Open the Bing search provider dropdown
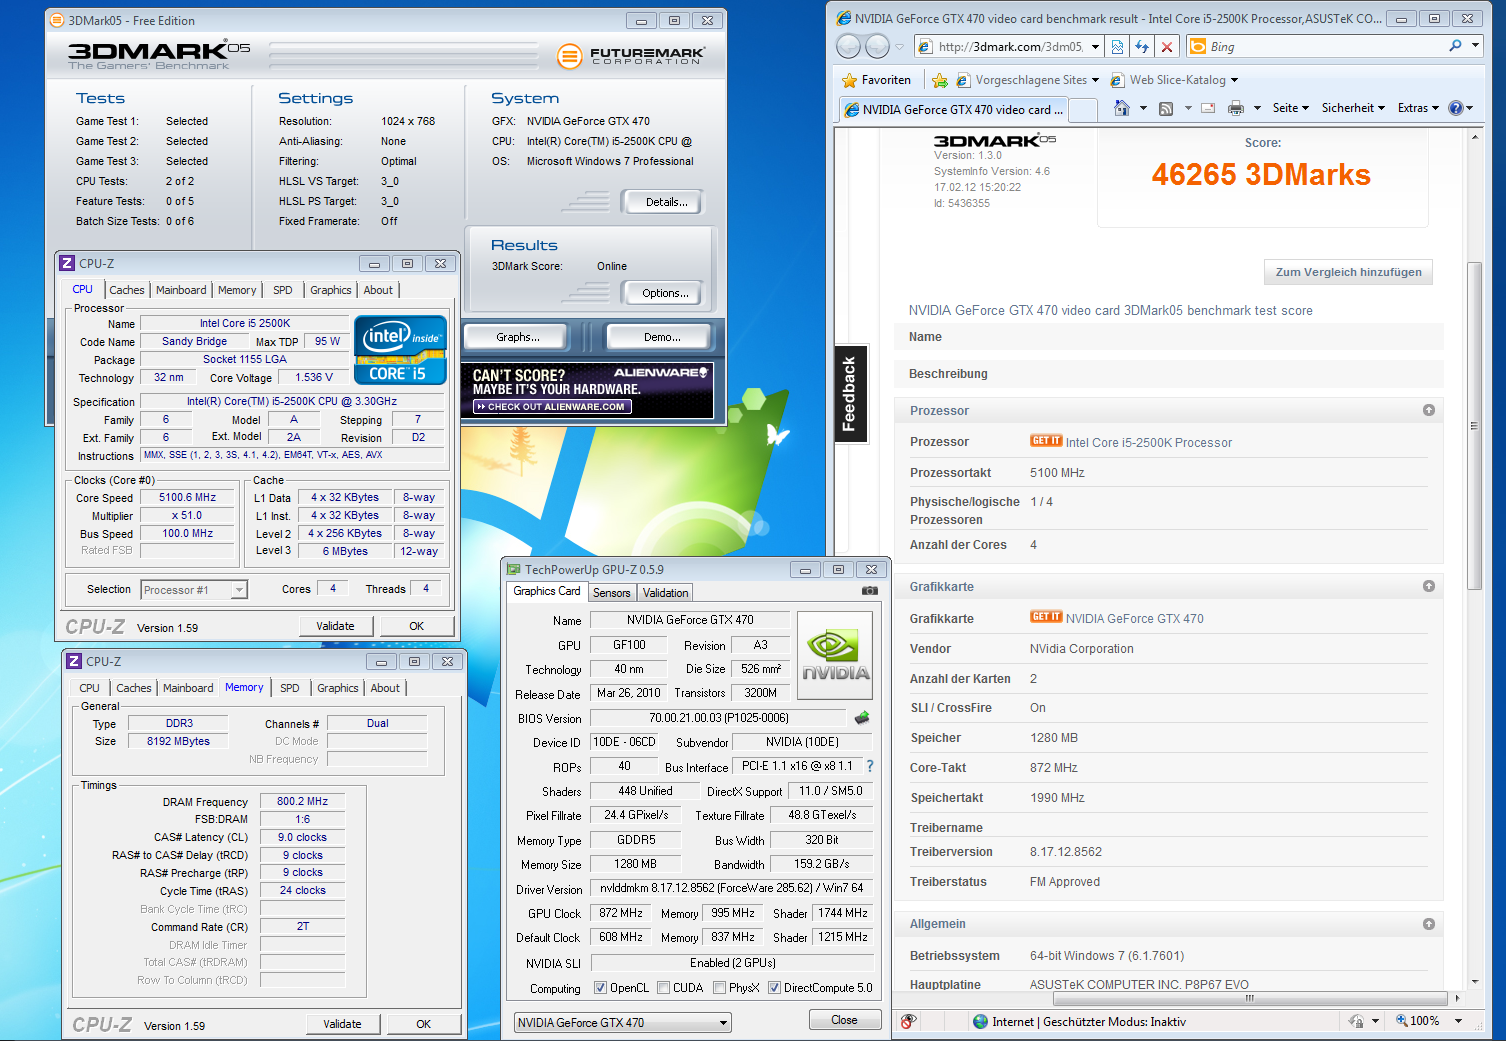This screenshot has width=1506, height=1041. pyautogui.click(x=1475, y=46)
